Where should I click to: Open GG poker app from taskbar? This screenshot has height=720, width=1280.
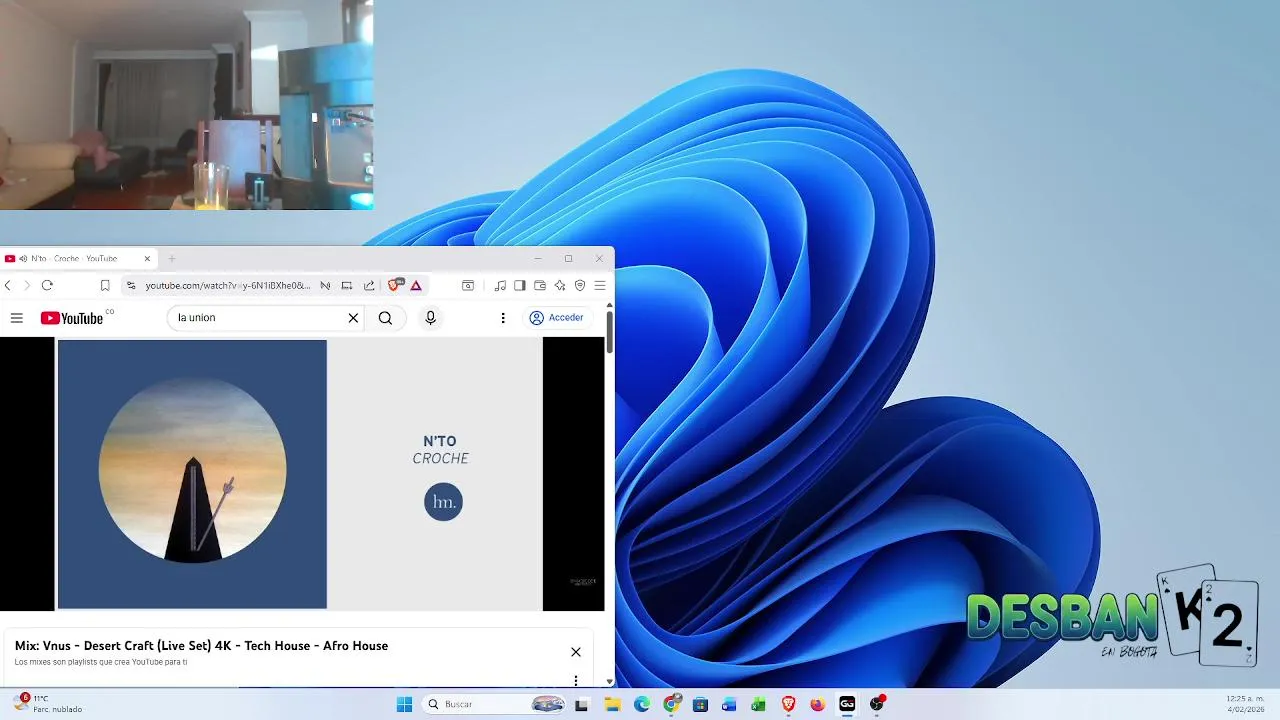click(847, 704)
